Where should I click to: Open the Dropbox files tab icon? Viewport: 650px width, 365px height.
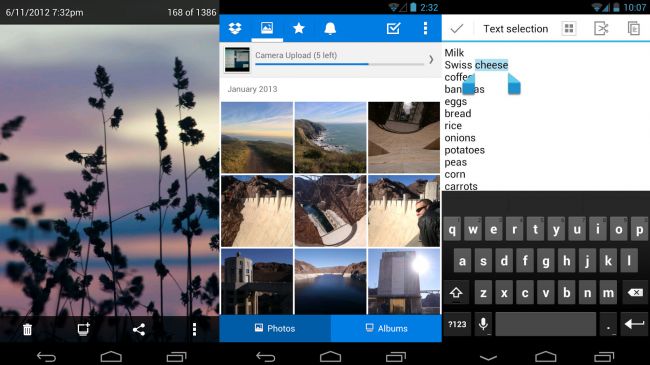[235, 28]
